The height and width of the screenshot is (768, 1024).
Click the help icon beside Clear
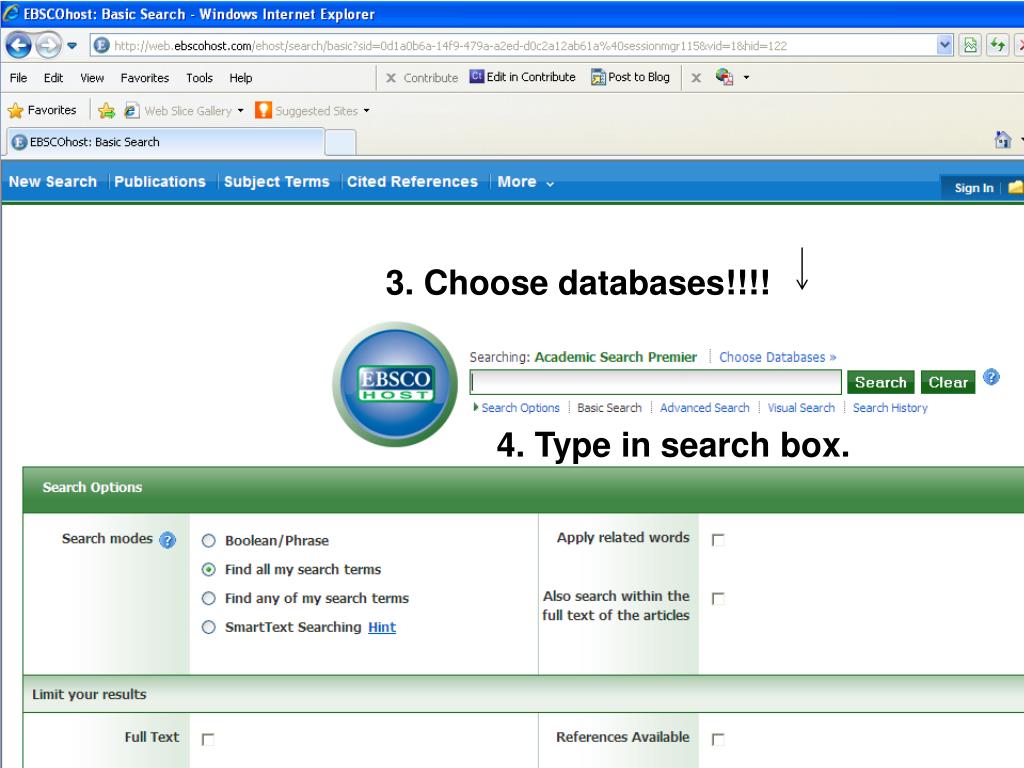click(991, 377)
